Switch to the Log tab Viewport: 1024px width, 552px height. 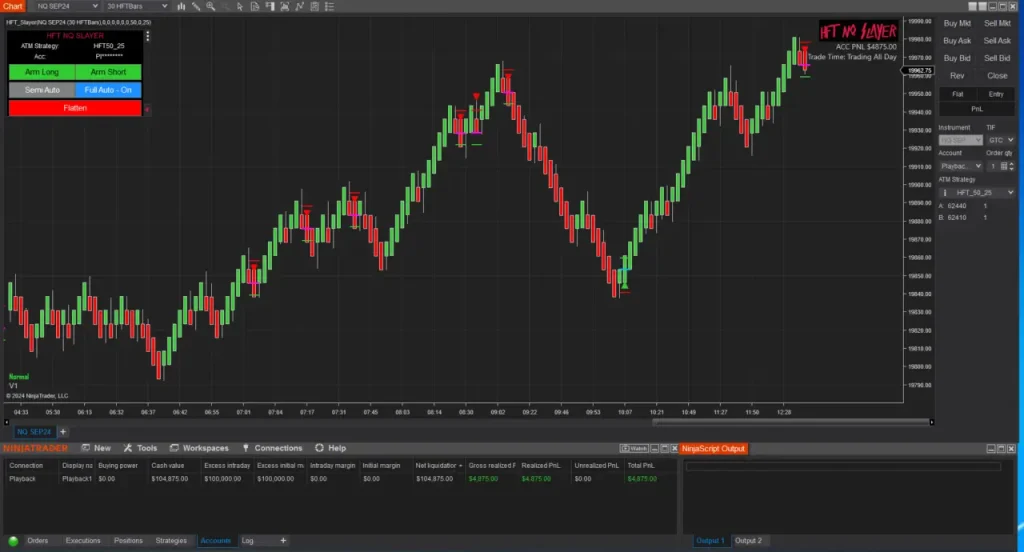248,541
